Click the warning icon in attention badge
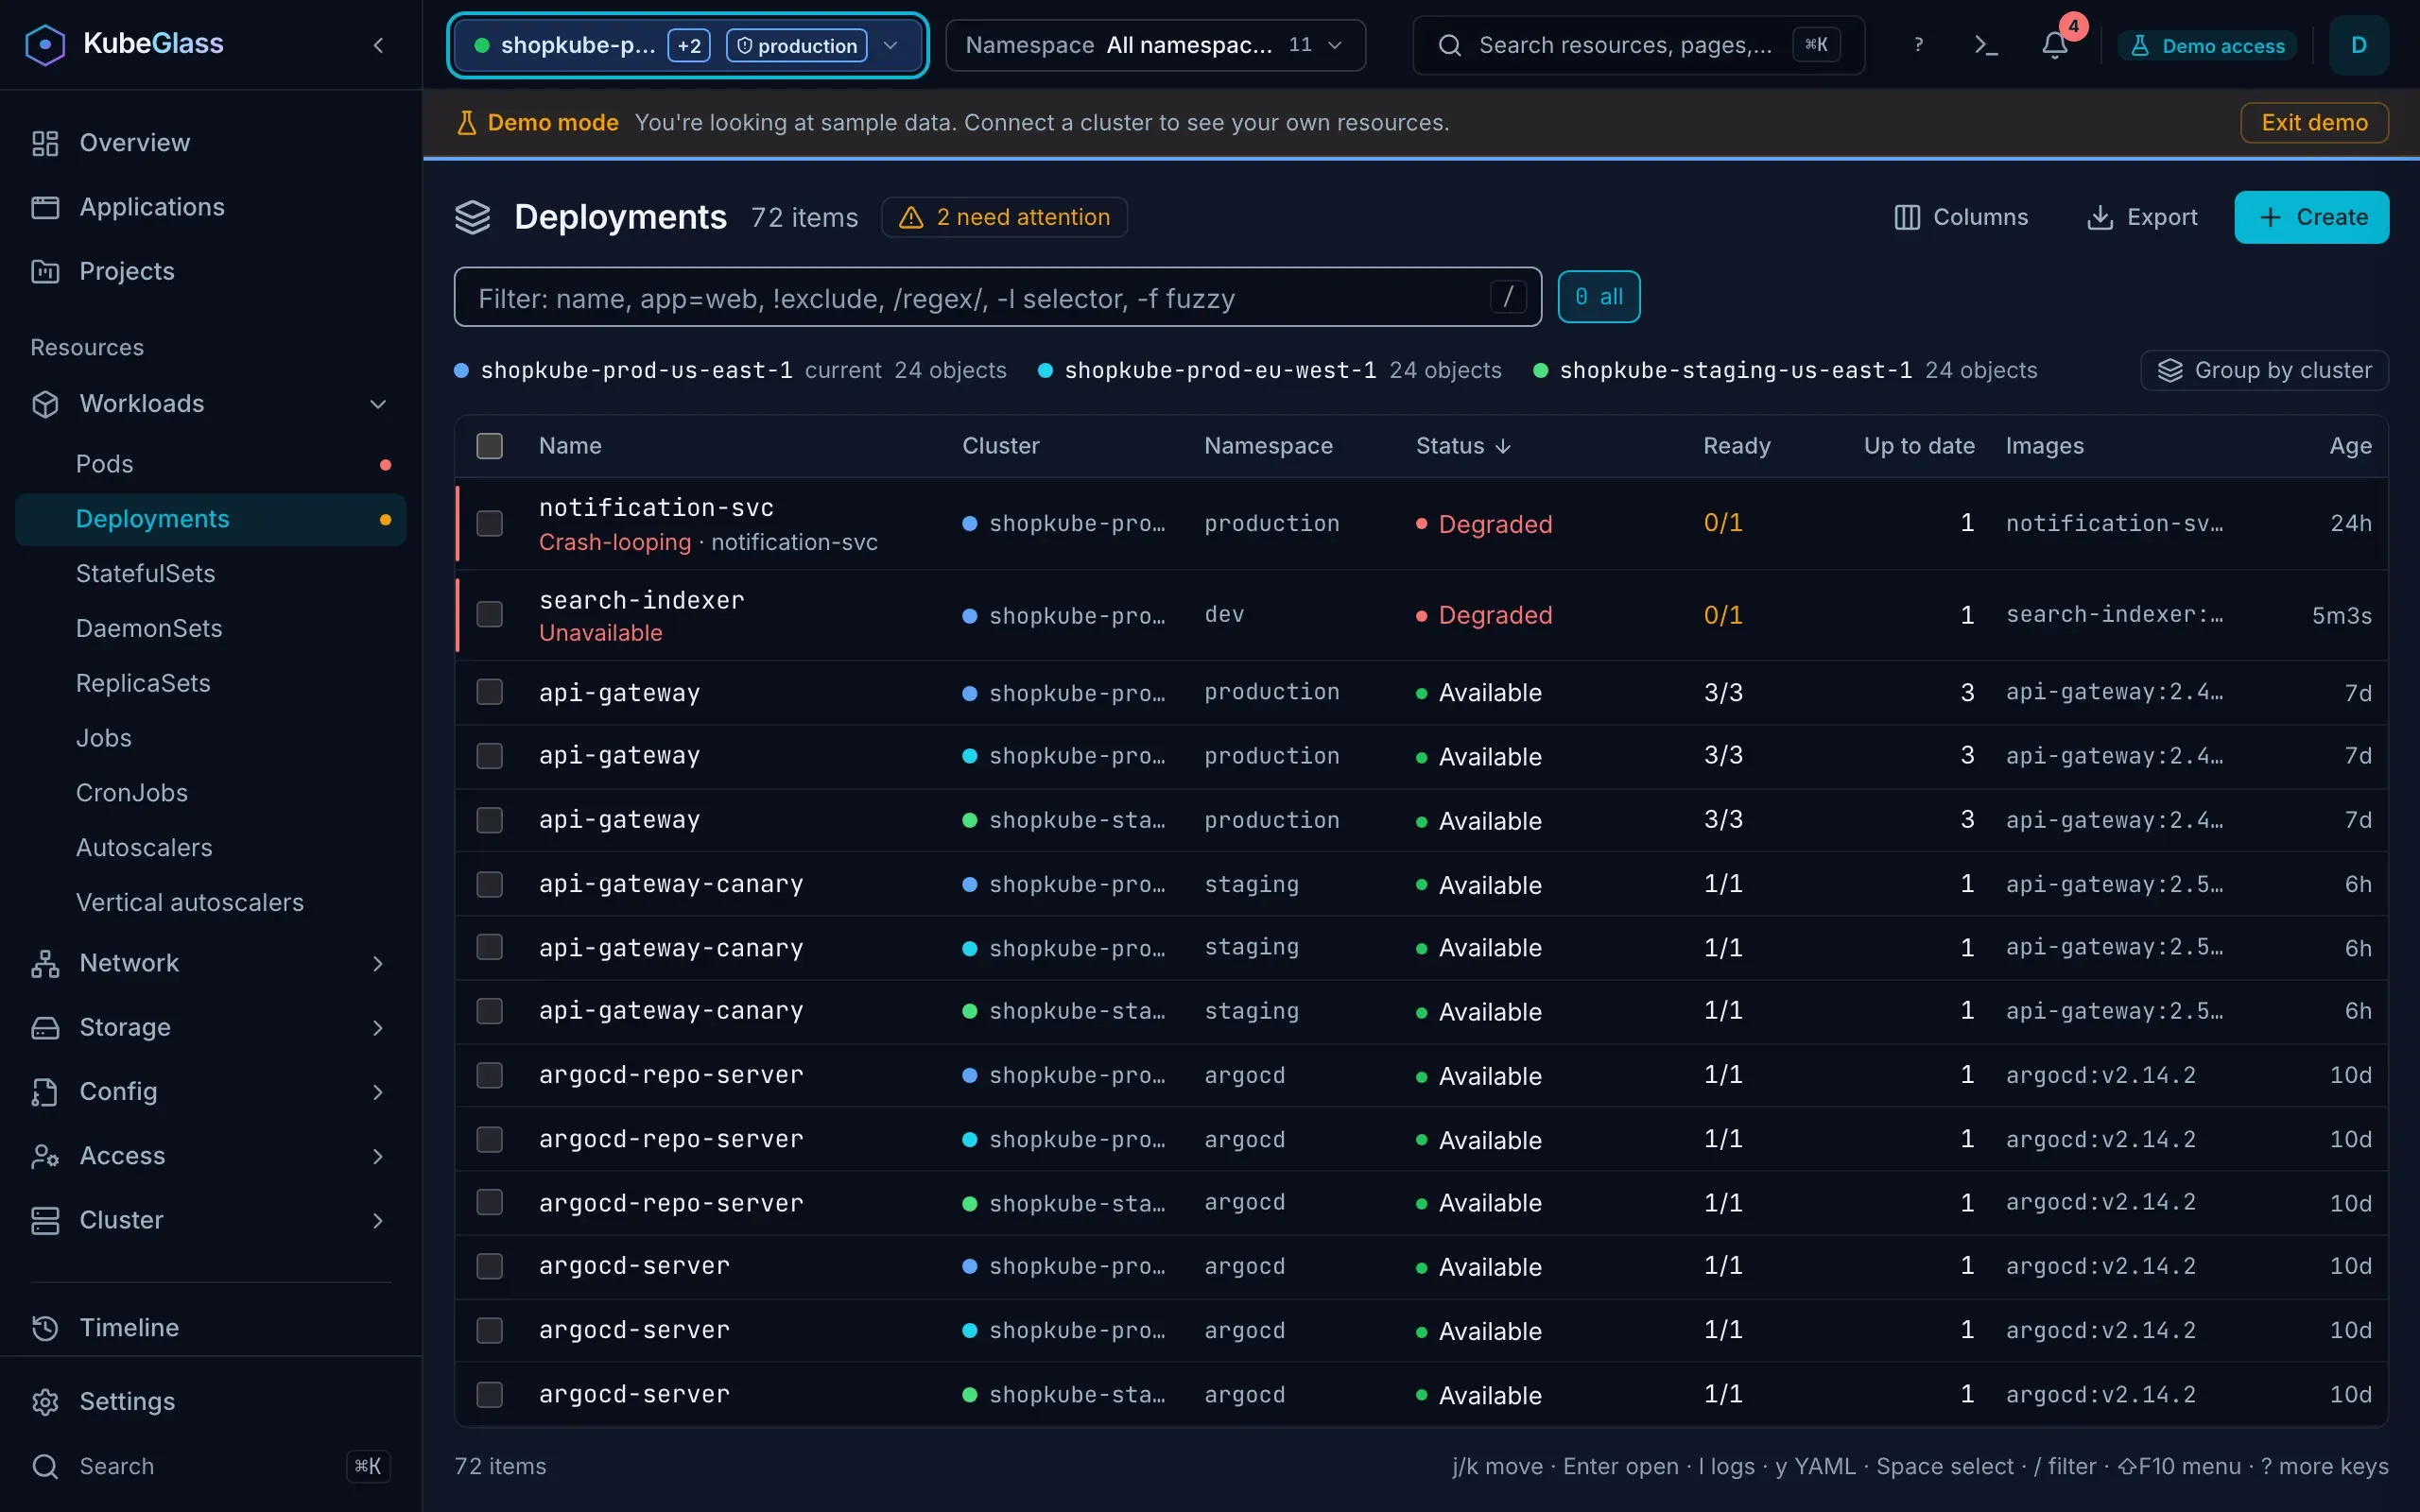 911,217
